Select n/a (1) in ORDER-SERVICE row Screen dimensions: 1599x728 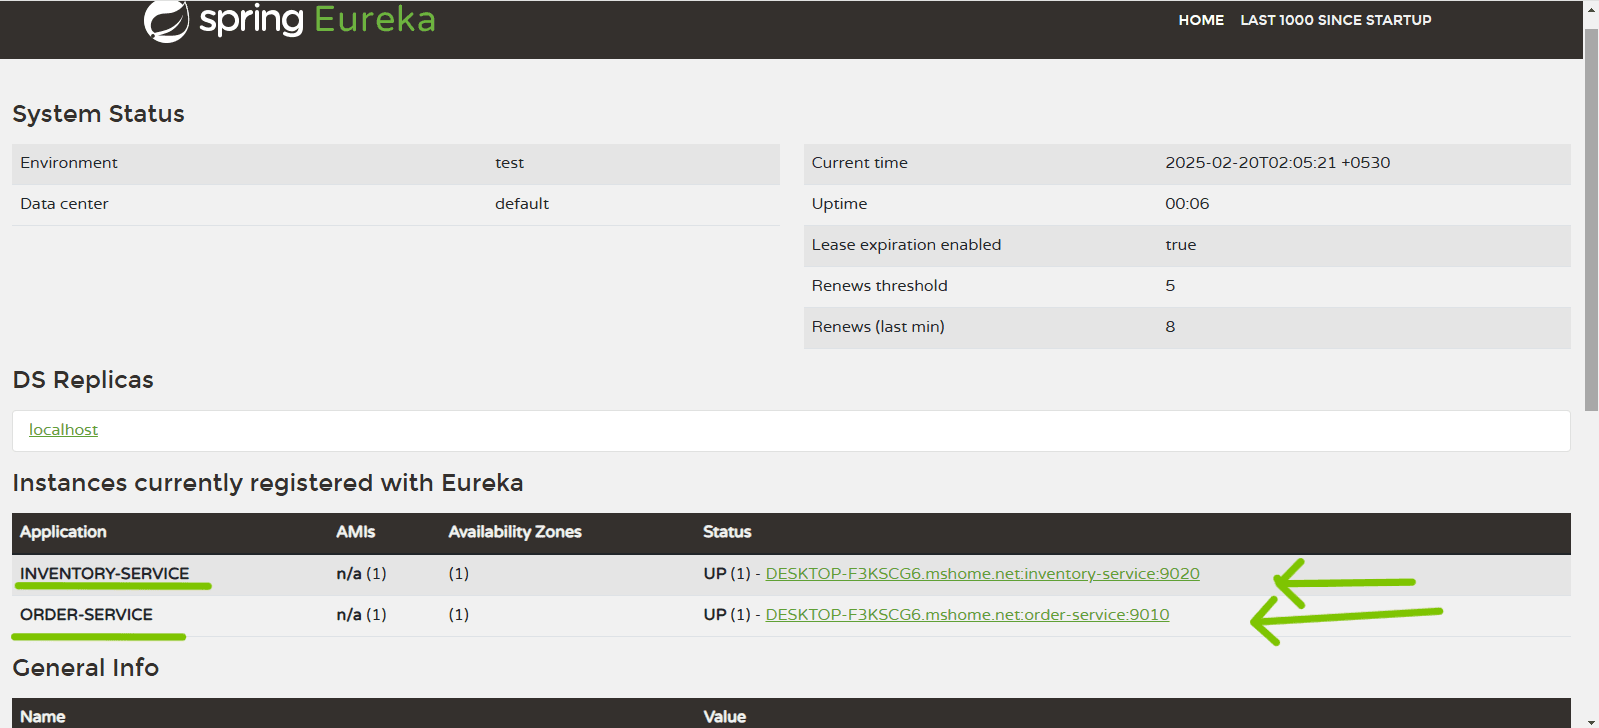coord(361,615)
